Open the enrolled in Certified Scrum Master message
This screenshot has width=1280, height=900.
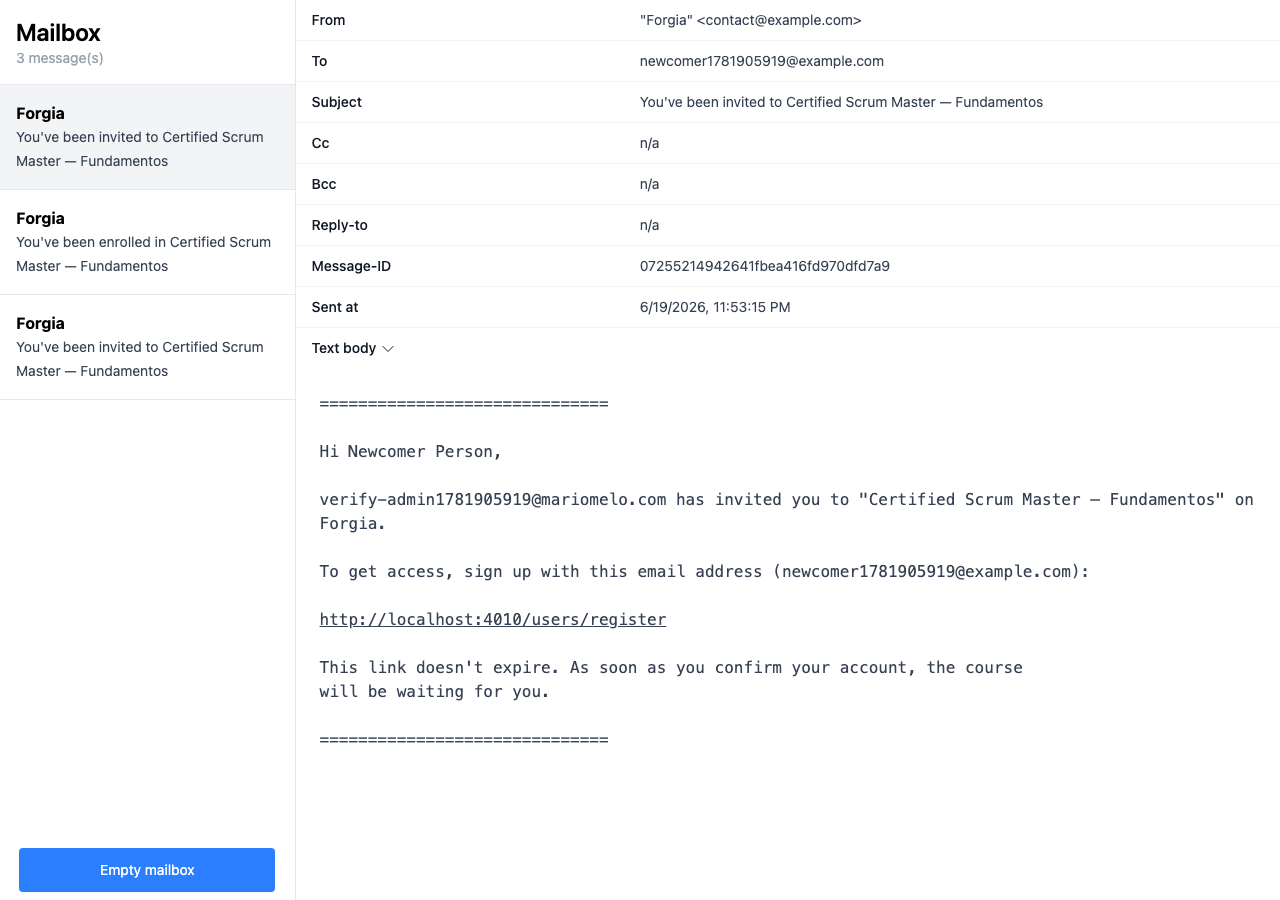[x=147, y=242]
